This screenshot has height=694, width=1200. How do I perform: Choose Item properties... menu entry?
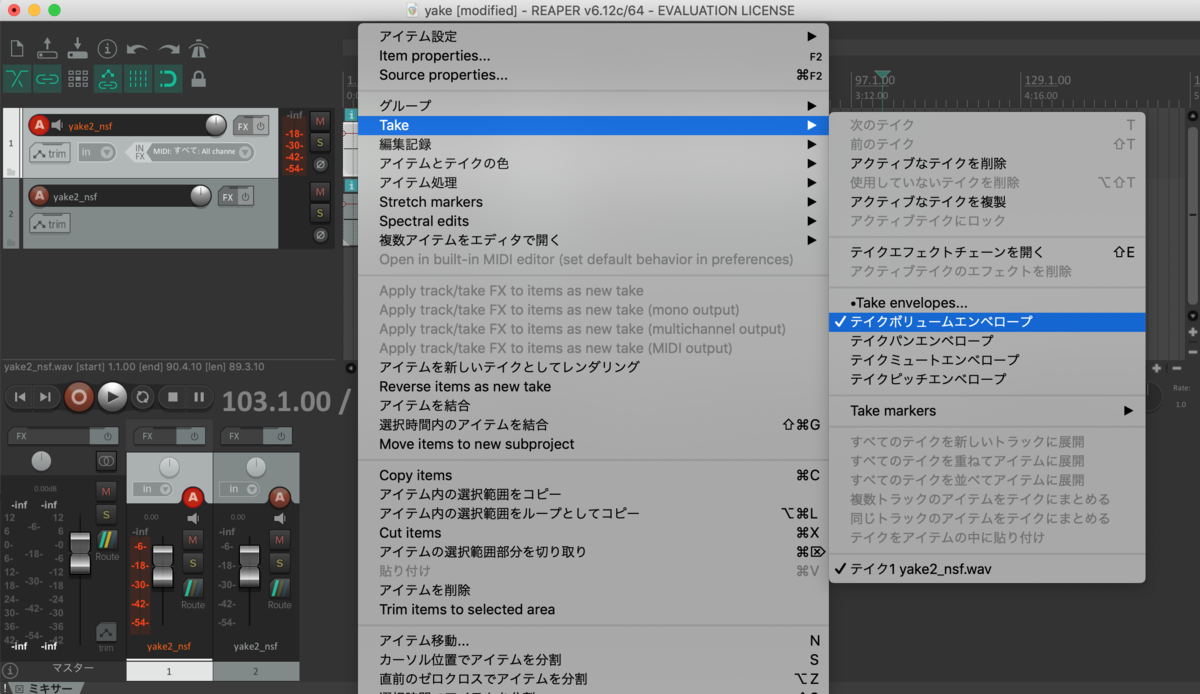[x=593, y=56]
